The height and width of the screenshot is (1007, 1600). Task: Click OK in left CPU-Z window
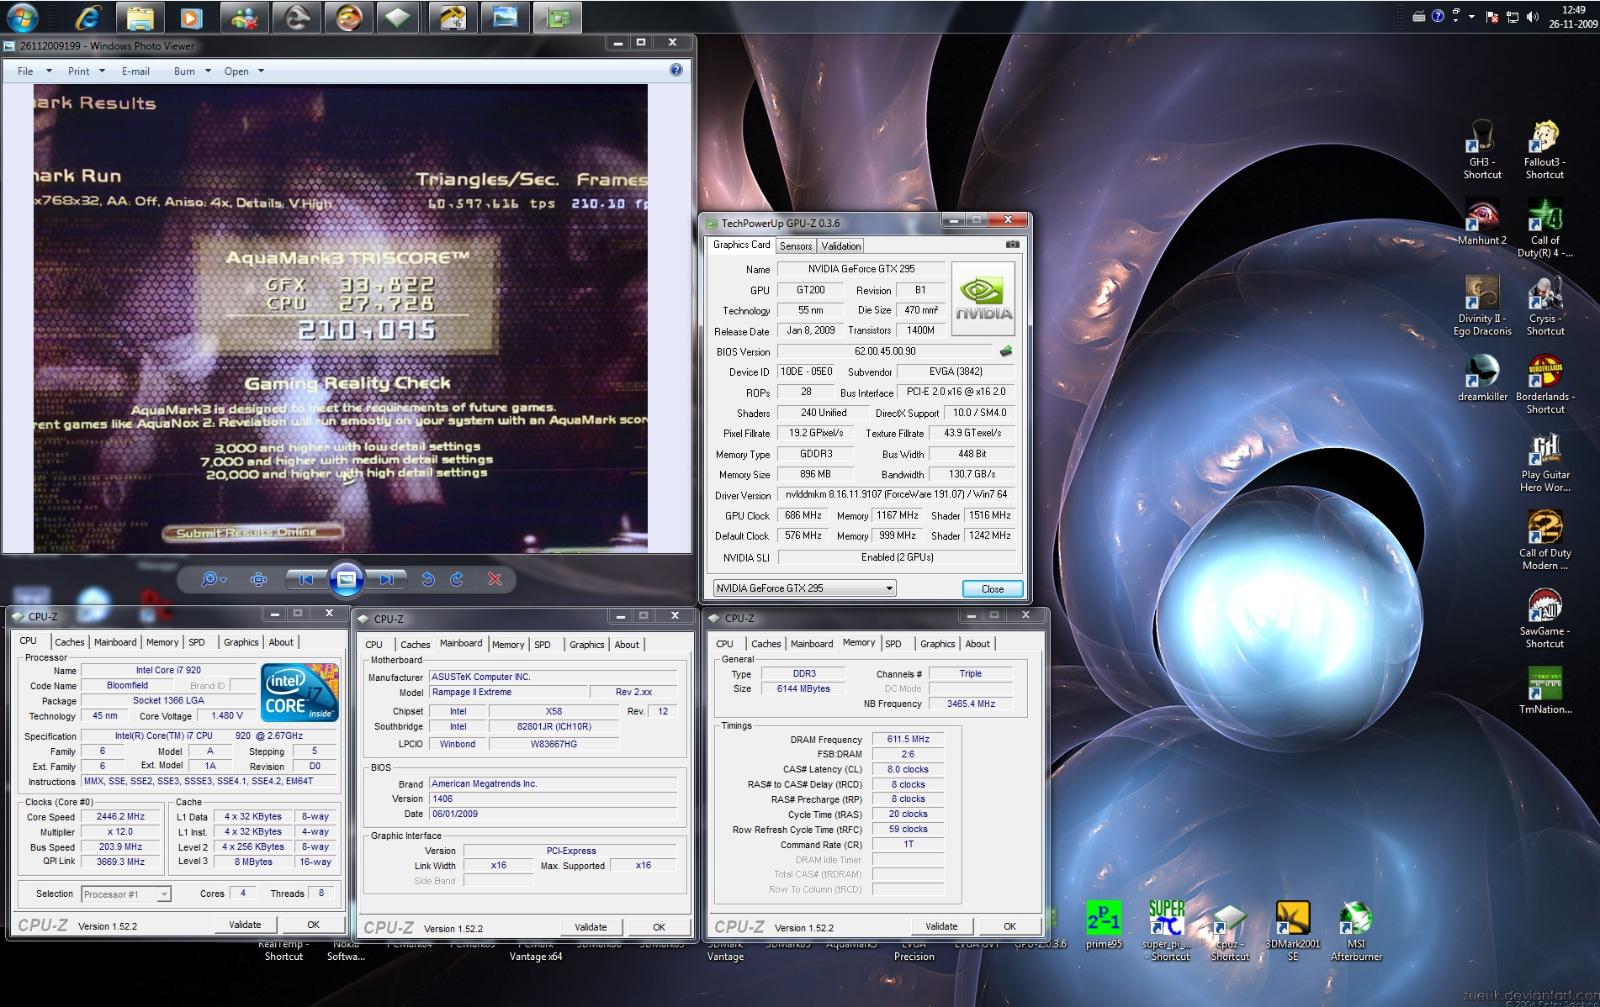click(313, 925)
